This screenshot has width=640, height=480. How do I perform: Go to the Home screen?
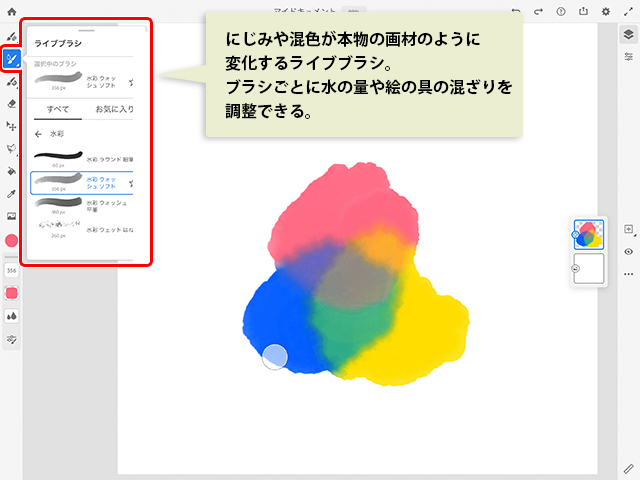(x=12, y=11)
